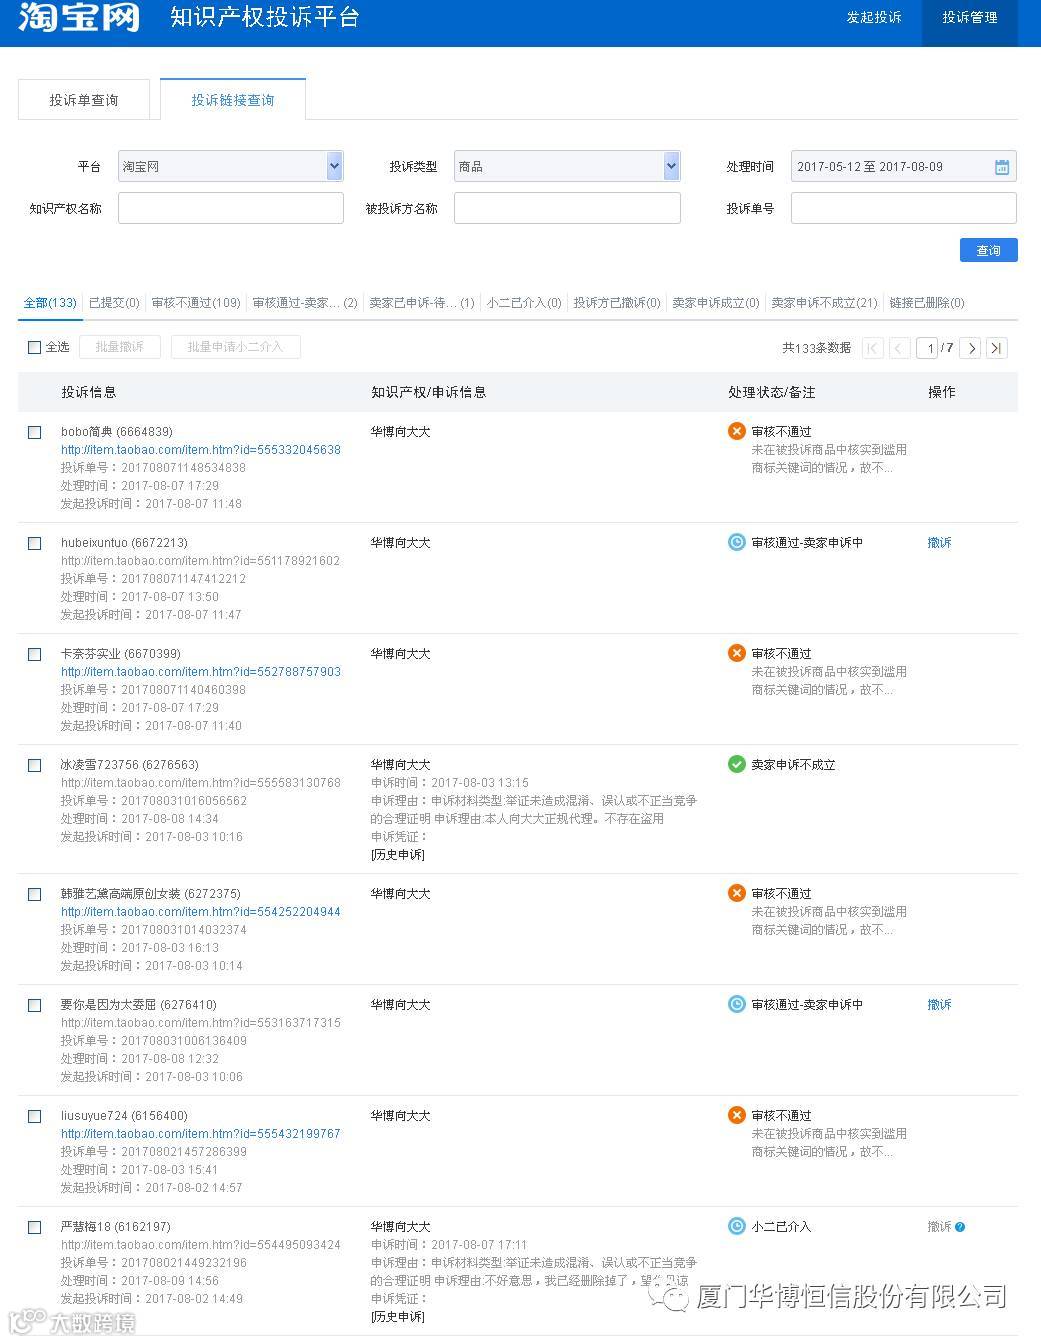Click pending status icon for 要你是因为太委屈

(737, 1004)
